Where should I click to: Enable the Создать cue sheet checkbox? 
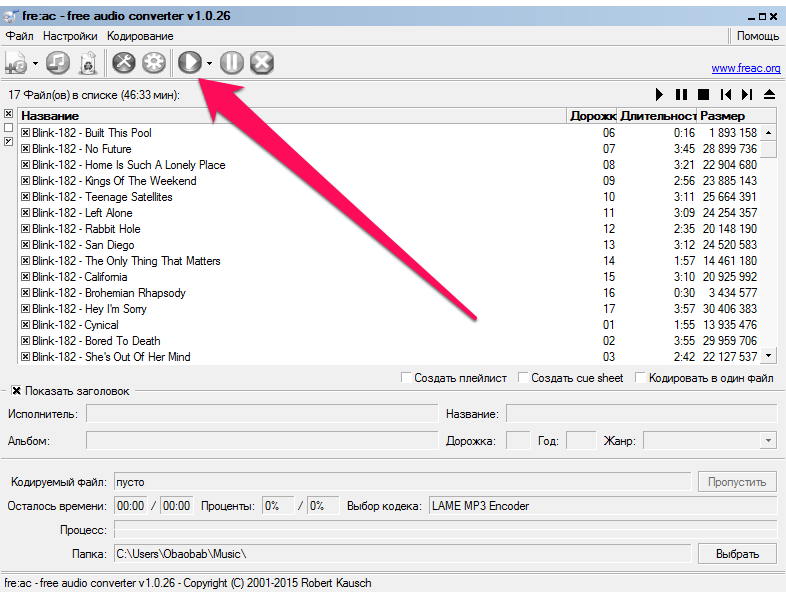(x=523, y=377)
